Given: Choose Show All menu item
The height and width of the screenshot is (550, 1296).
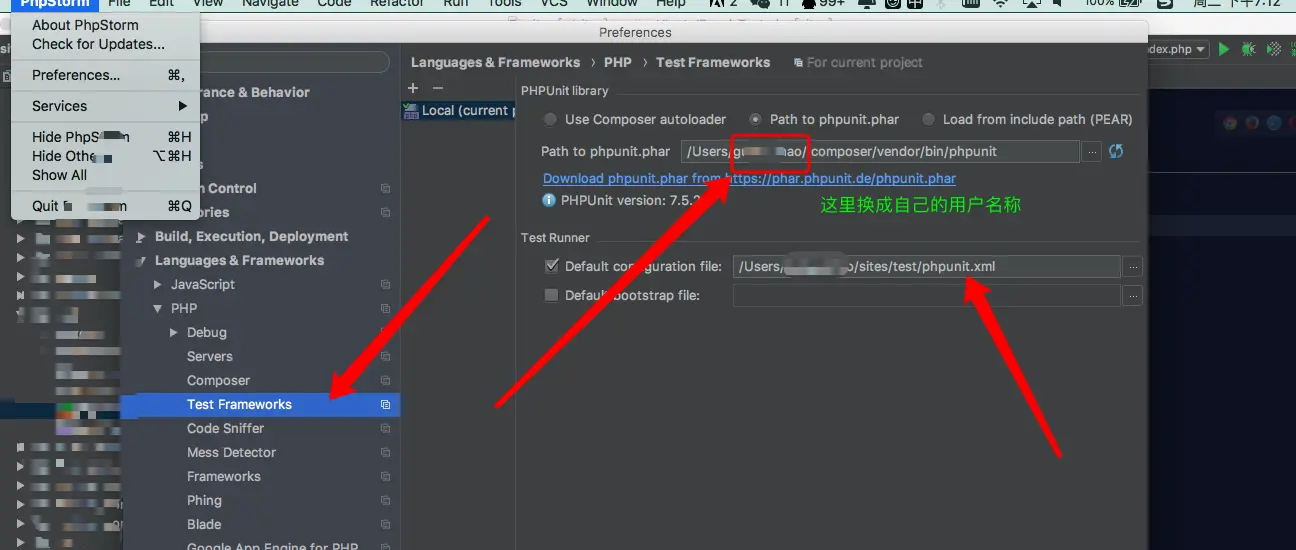Looking at the screenshot, I should click(59, 175).
